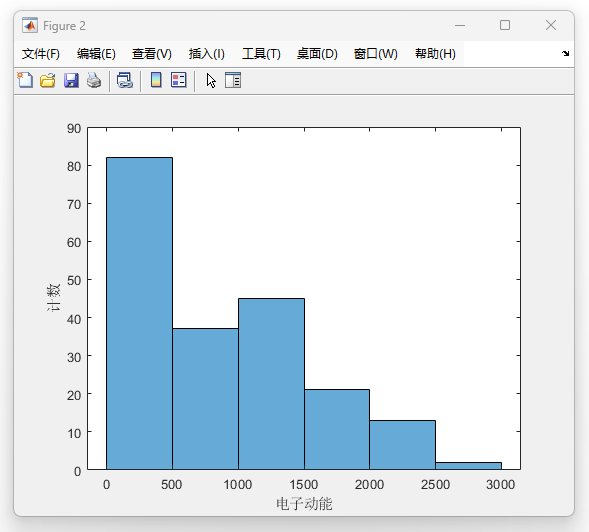Screen dimensions: 589x532
Task: Maximize the Figure 2 window
Action: 505,25
